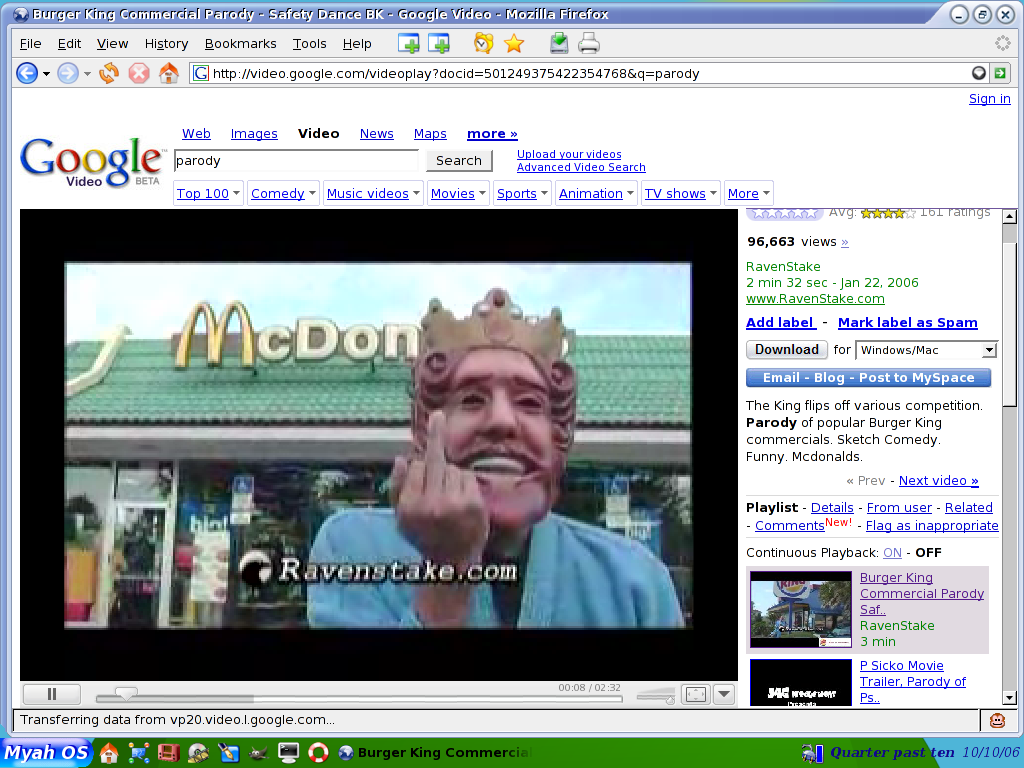Screen dimensions: 1024x768
Task: Click the Home icon in the taskbar
Action: [109, 753]
